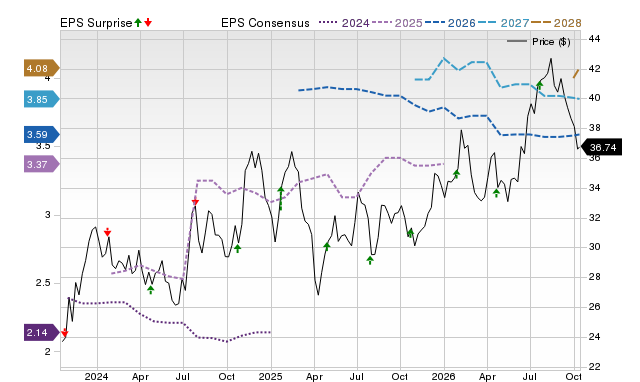This screenshot has height=382, width=640.
Task: Select the red surprise marker beside the 2.14 tag
Action: pyautogui.click(x=64, y=333)
